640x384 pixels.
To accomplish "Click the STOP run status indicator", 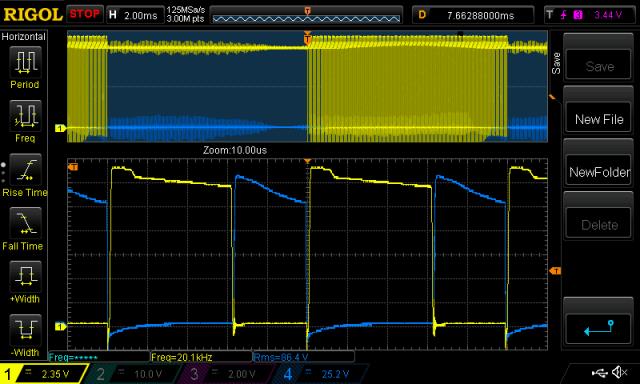I will click(84, 14).
